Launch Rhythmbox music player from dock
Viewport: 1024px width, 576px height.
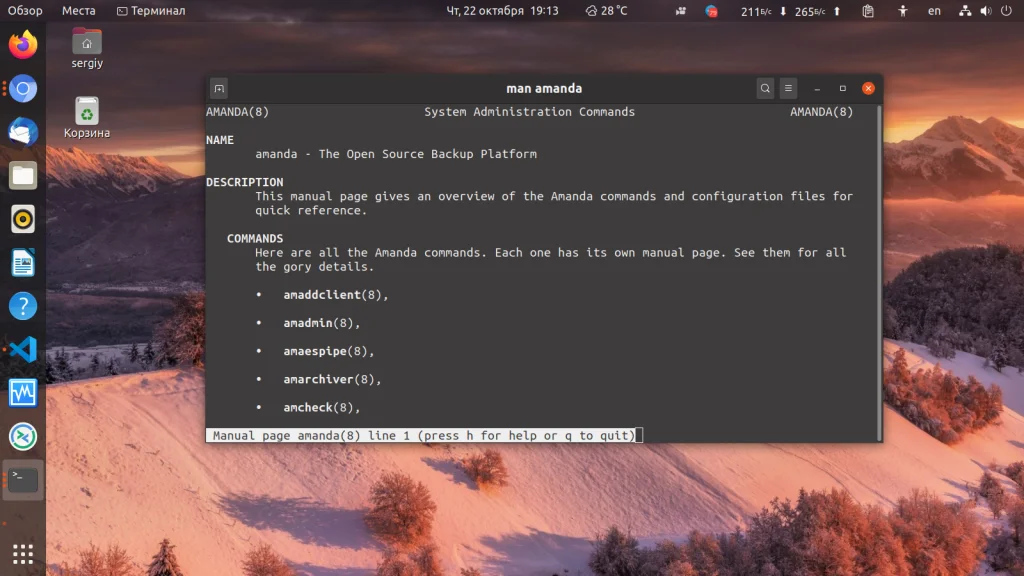click(23, 219)
